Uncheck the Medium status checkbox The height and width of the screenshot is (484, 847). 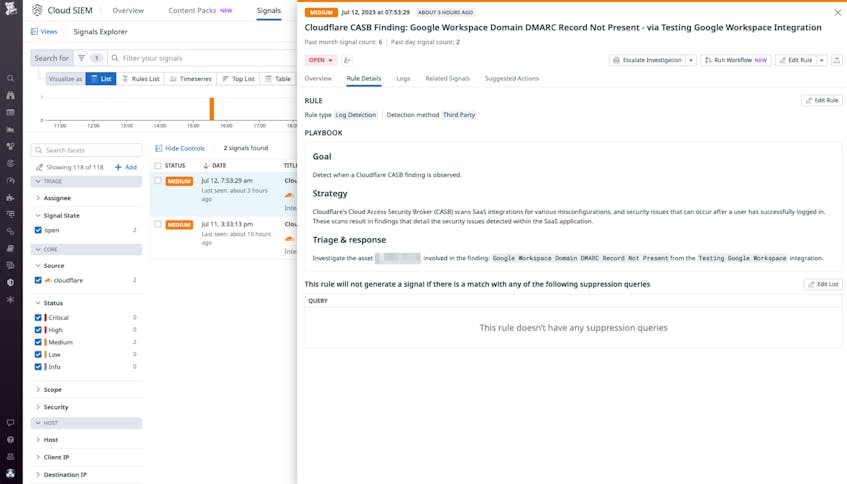click(38, 342)
